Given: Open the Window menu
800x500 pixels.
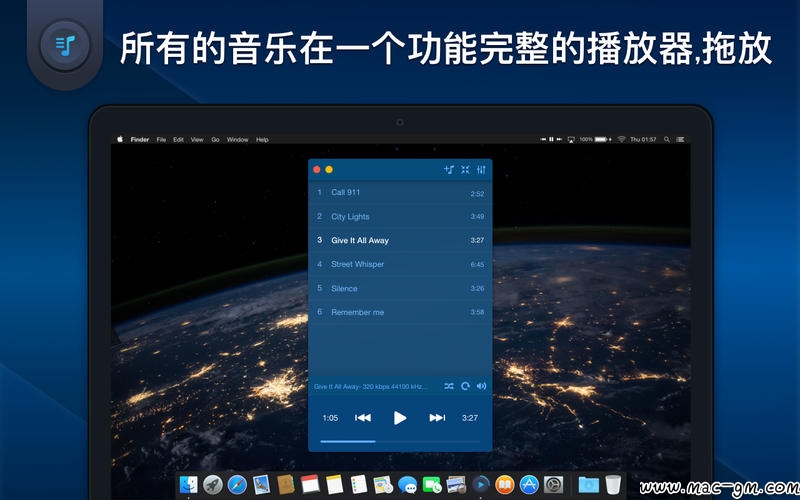Looking at the screenshot, I should point(237,139).
